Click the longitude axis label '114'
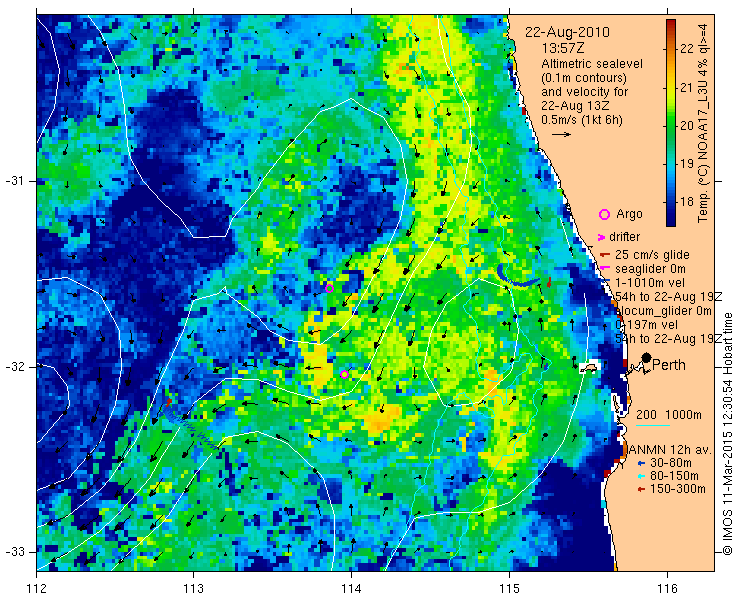 point(351,589)
